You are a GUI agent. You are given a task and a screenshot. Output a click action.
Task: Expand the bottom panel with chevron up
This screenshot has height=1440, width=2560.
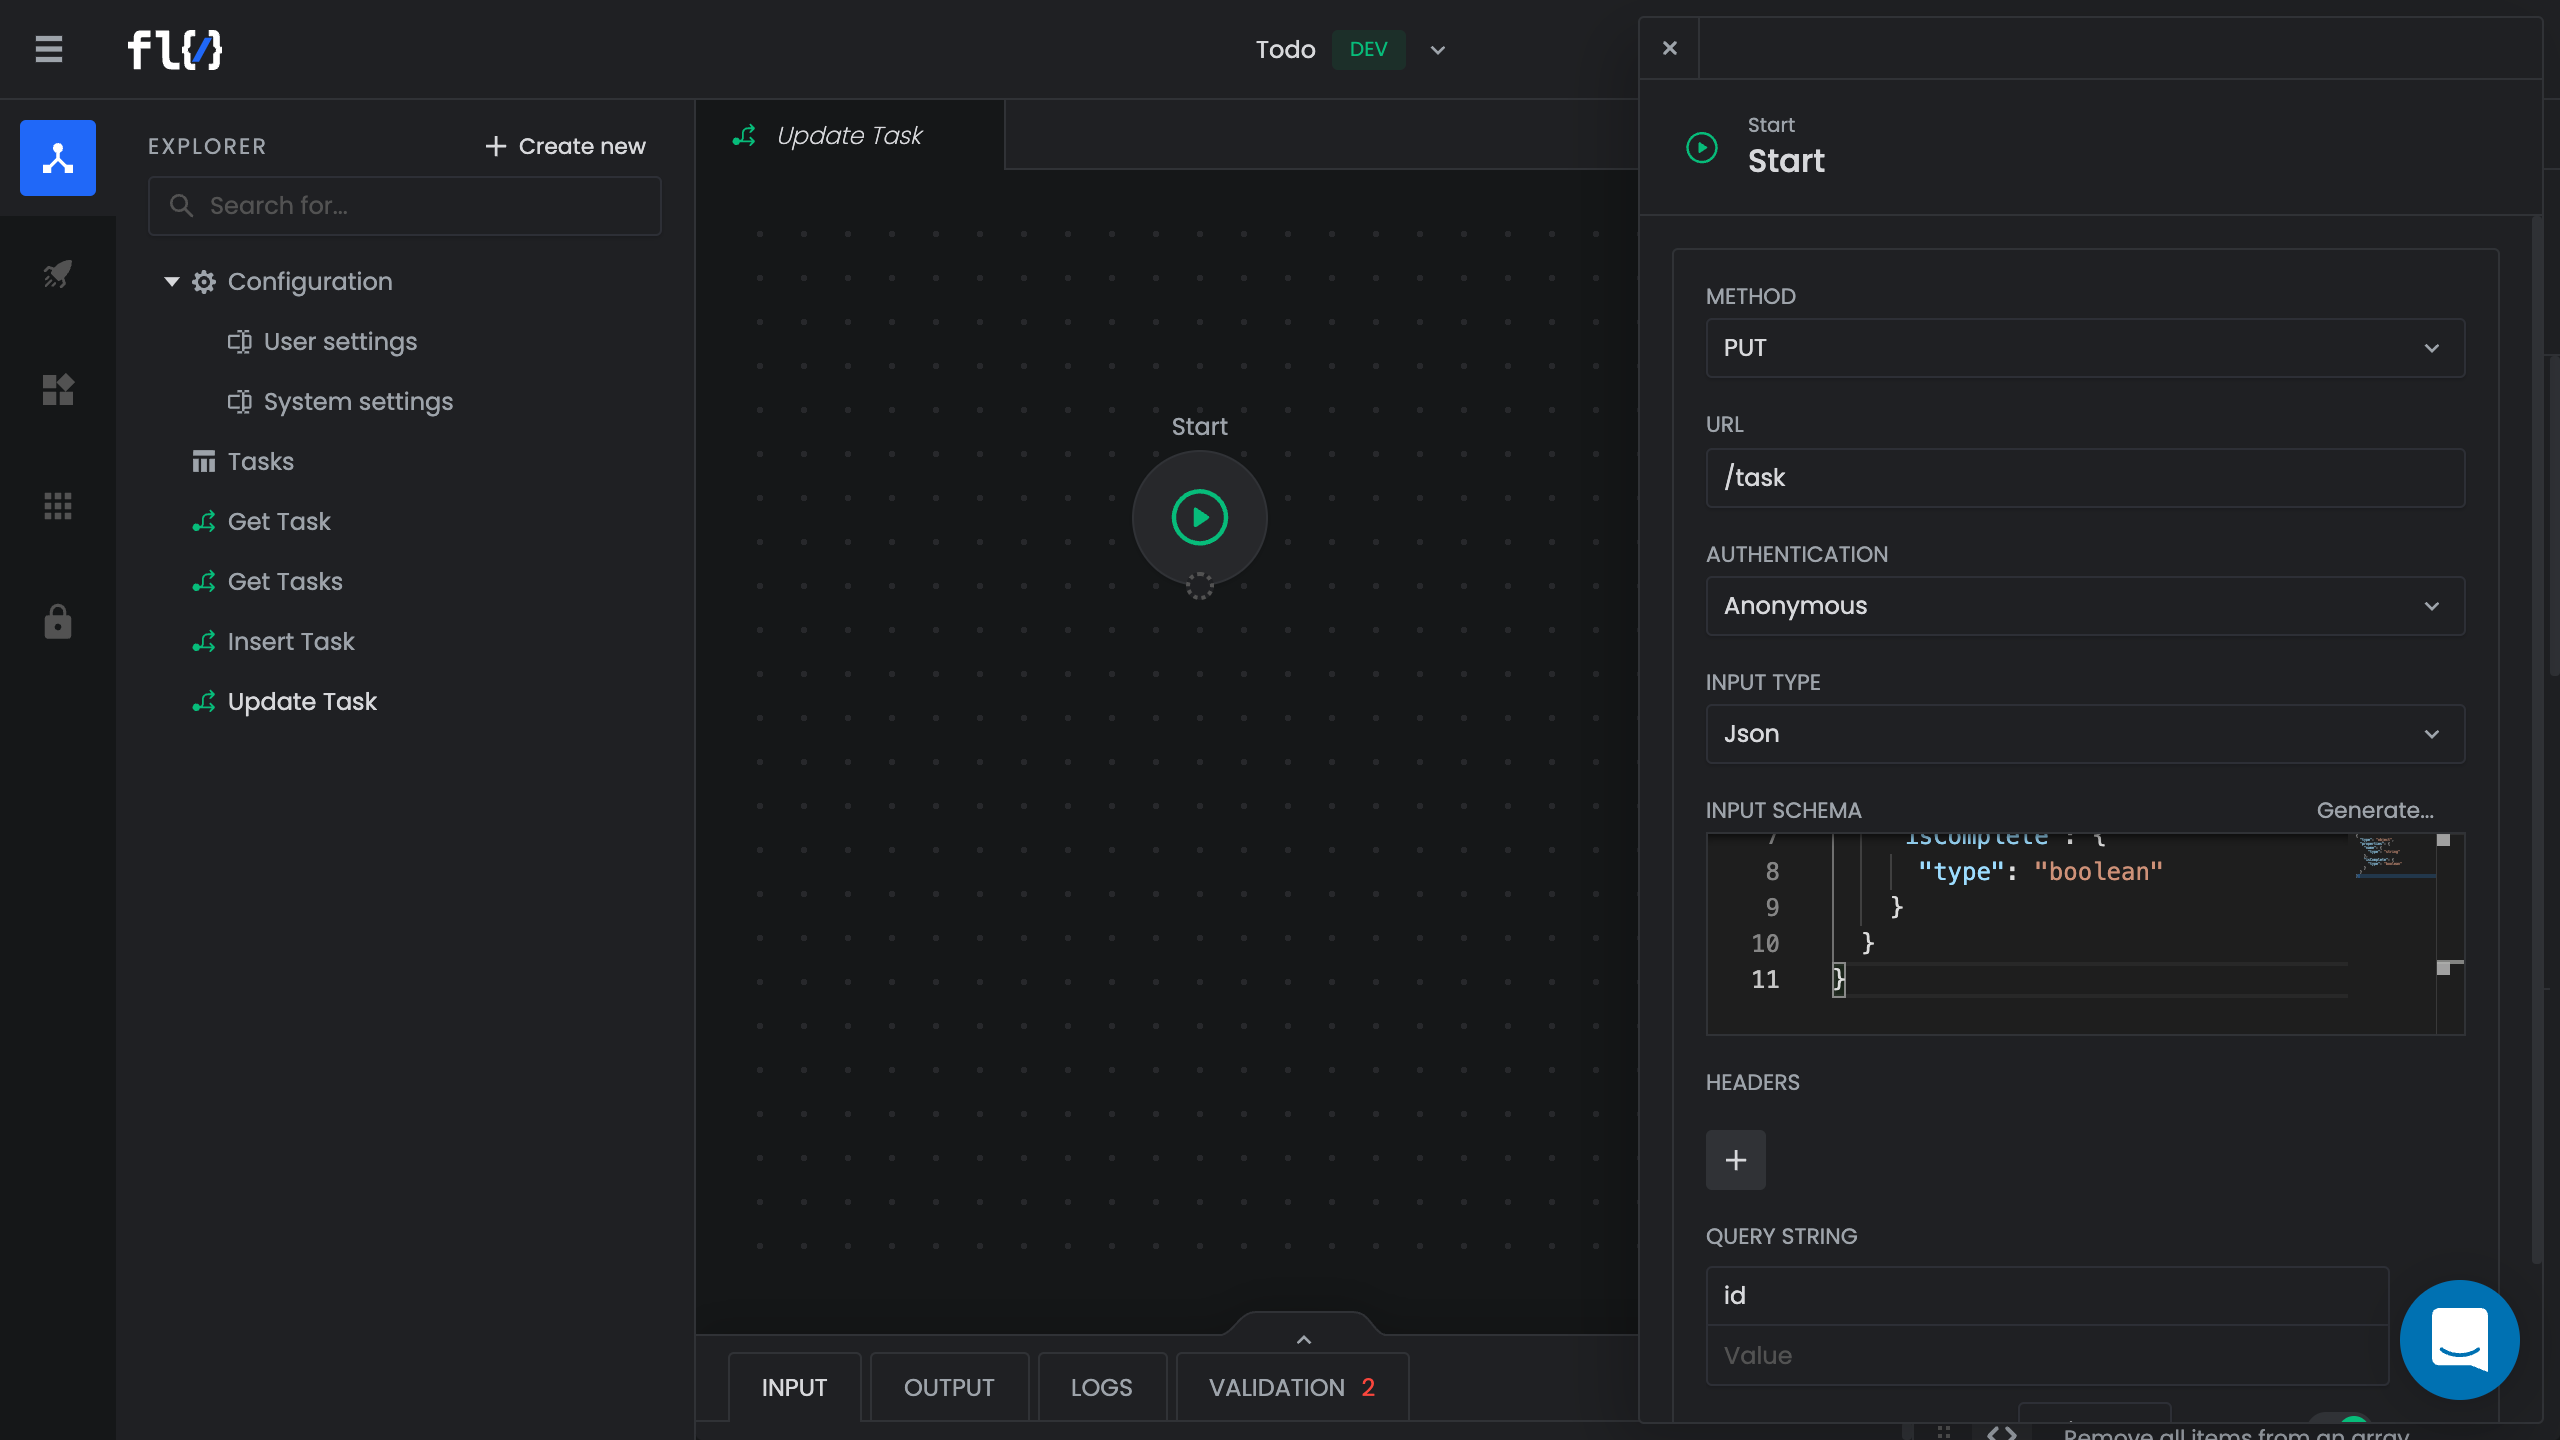tap(1303, 1339)
